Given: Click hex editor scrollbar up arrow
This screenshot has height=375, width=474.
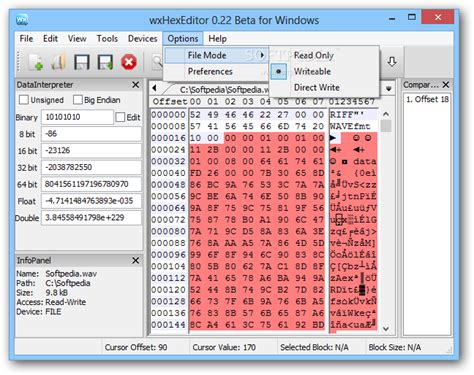Looking at the screenshot, I should 386,114.
